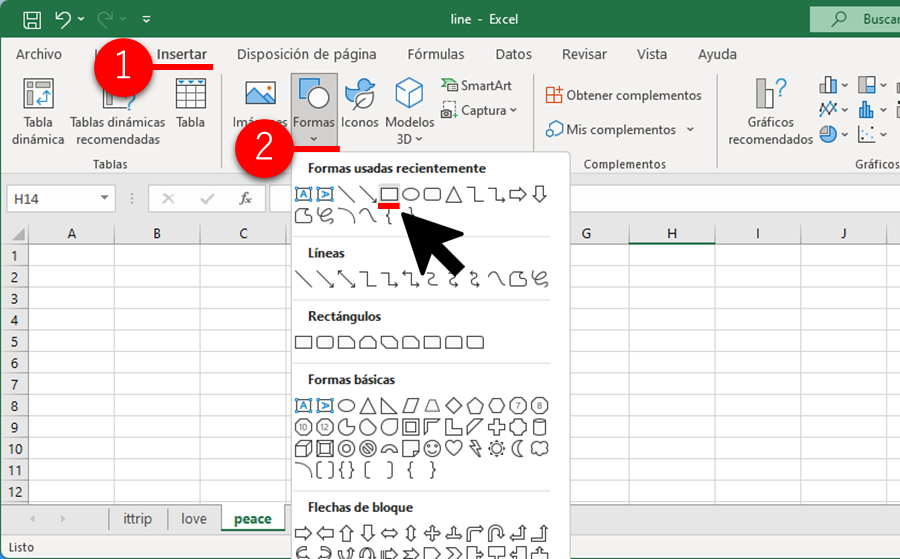
Task: Switch to the ittrip sheet tab
Action: (x=138, y=519)
